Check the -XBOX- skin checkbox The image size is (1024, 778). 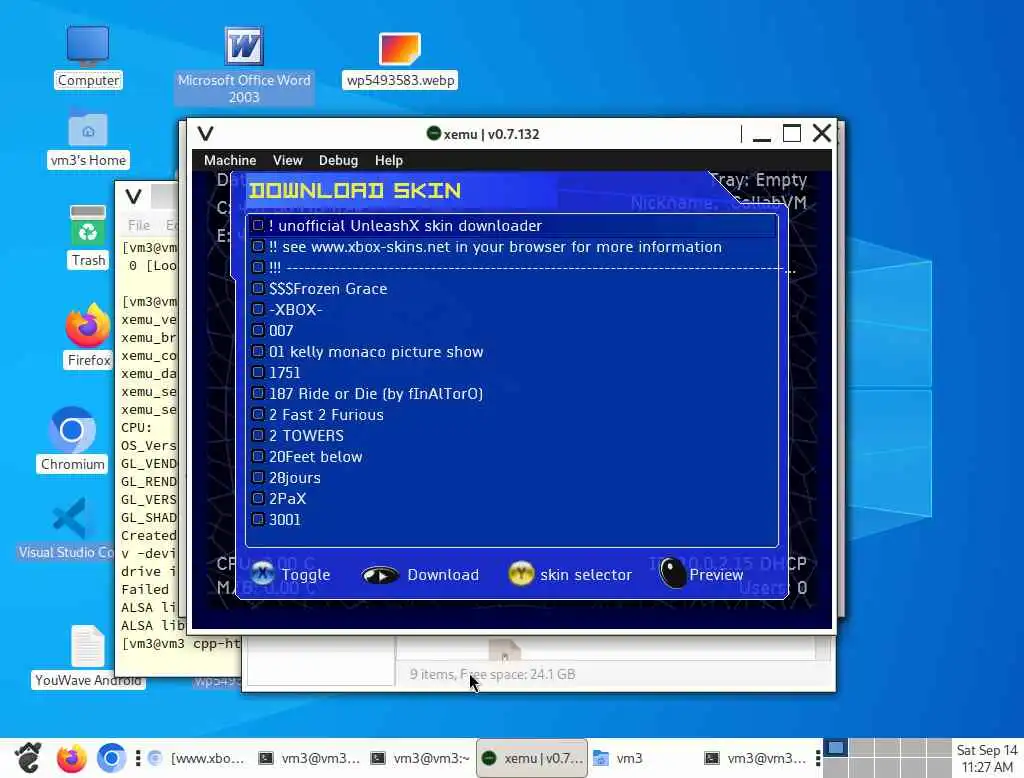pos(259,309)
